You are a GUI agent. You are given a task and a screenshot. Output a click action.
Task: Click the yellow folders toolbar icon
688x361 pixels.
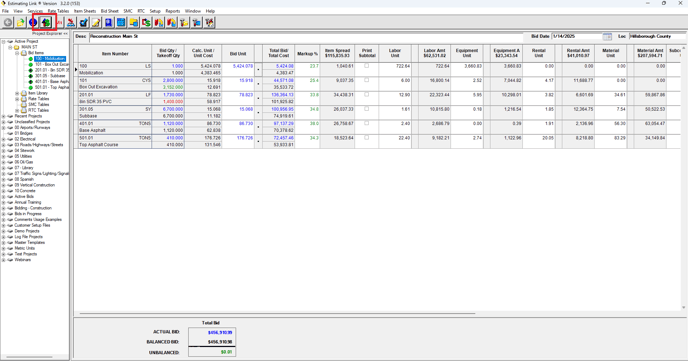click(133, 22)
